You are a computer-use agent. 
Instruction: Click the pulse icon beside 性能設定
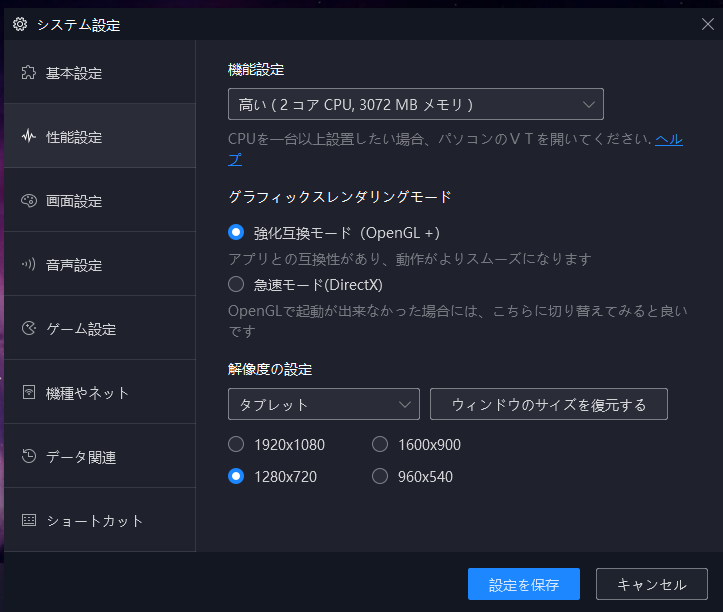pos(29,136)
